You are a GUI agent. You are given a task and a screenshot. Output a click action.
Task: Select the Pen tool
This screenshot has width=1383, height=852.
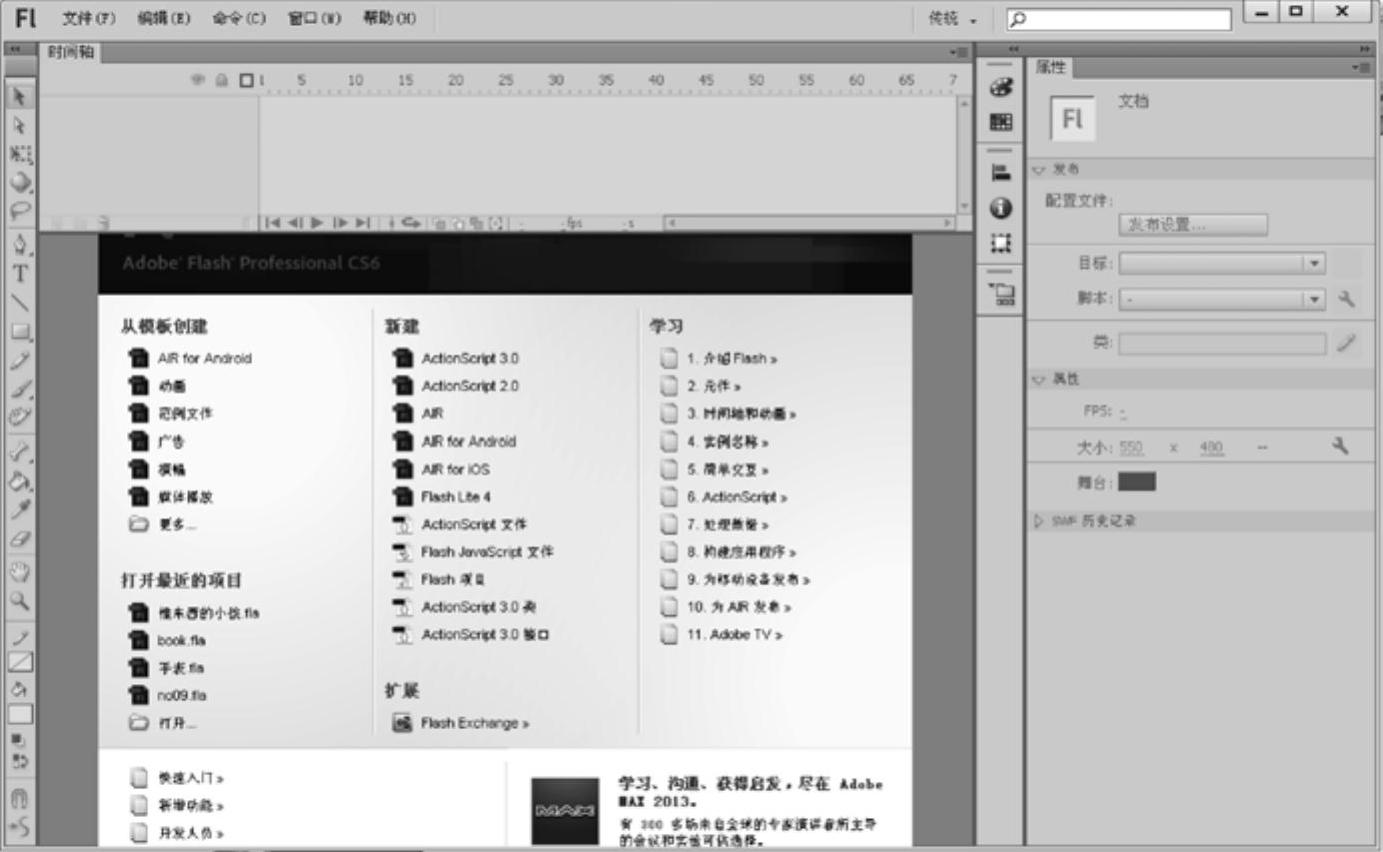click(19, 244)
